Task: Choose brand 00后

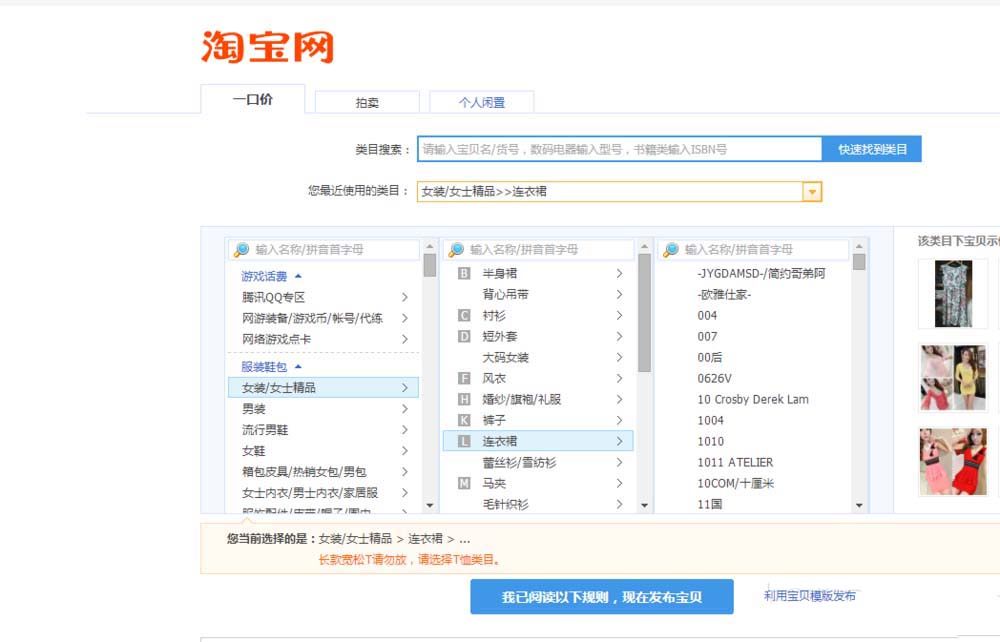Action: tap(710, 358)
